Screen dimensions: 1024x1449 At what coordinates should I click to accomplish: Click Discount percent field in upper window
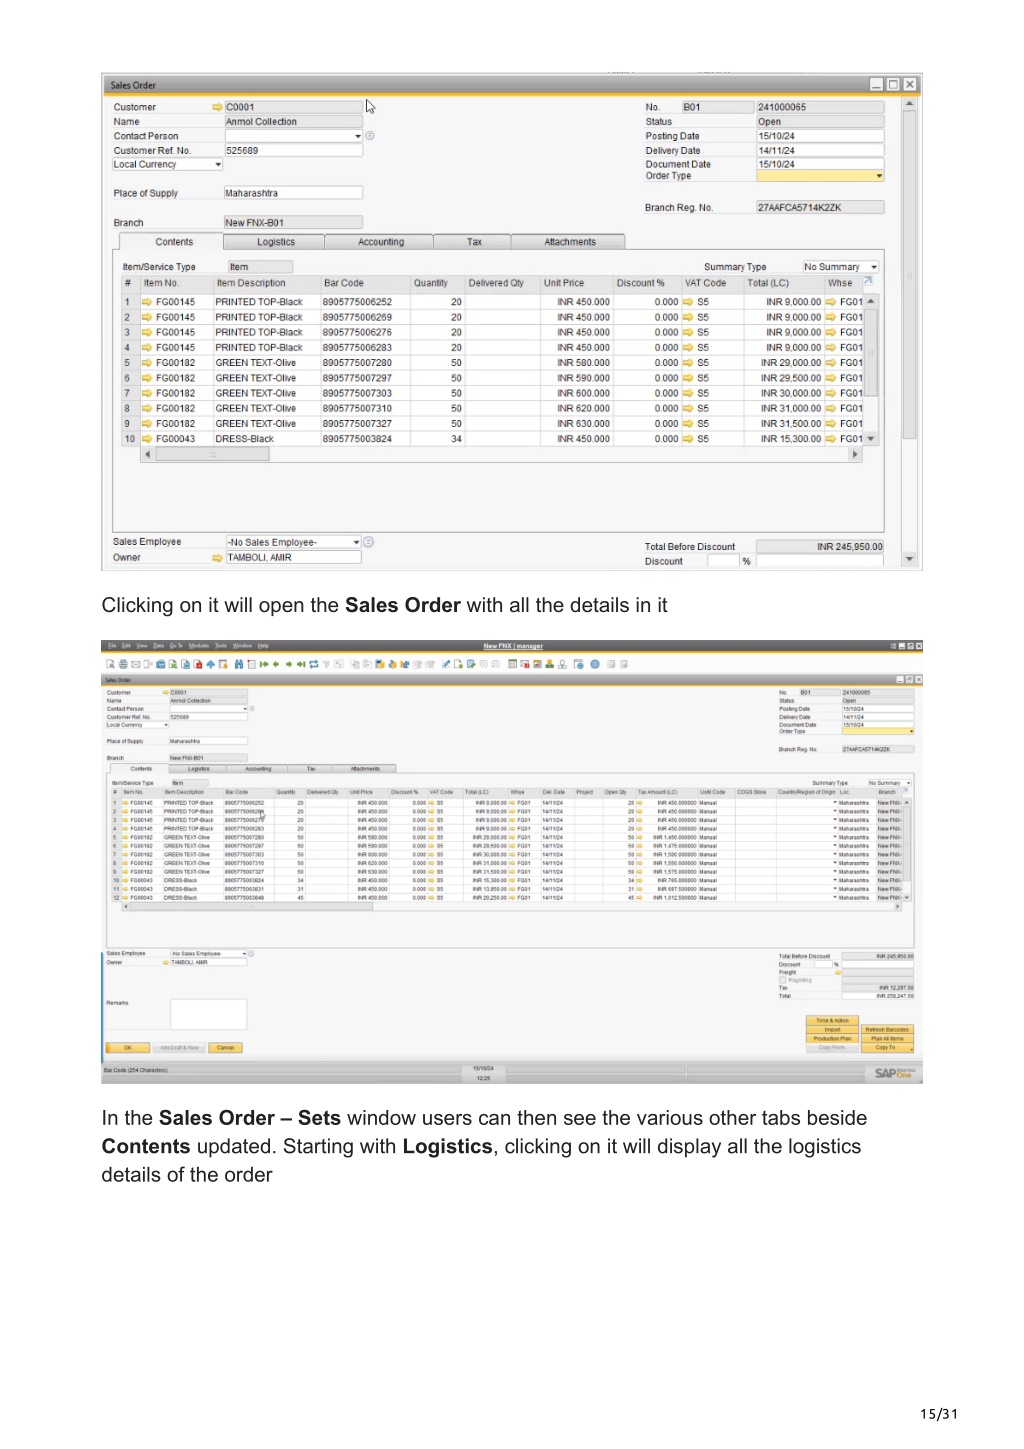pyautogui.click(x=723, y=562)
